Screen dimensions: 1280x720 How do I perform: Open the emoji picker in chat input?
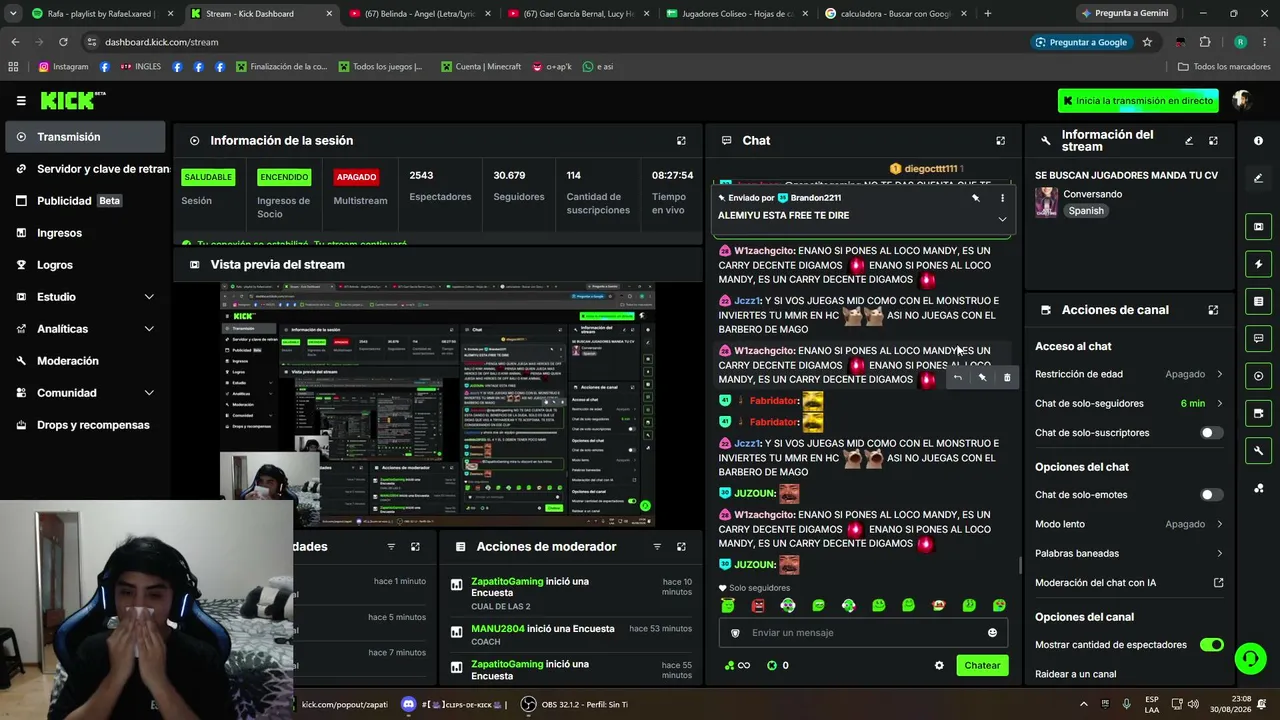click(992, 633)
